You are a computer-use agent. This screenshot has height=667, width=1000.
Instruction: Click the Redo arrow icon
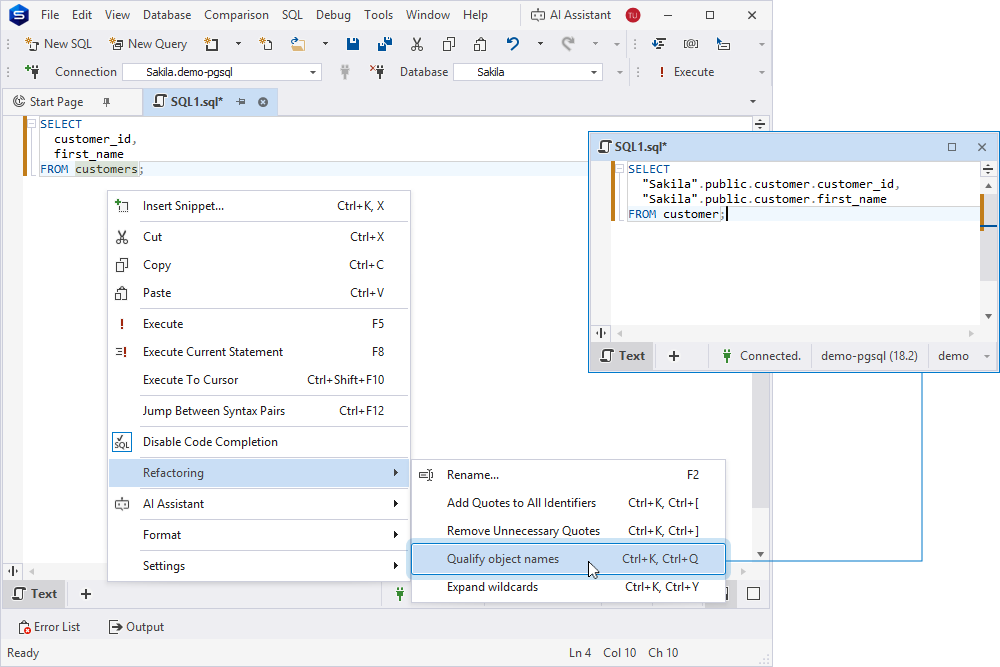click(568, 44)
